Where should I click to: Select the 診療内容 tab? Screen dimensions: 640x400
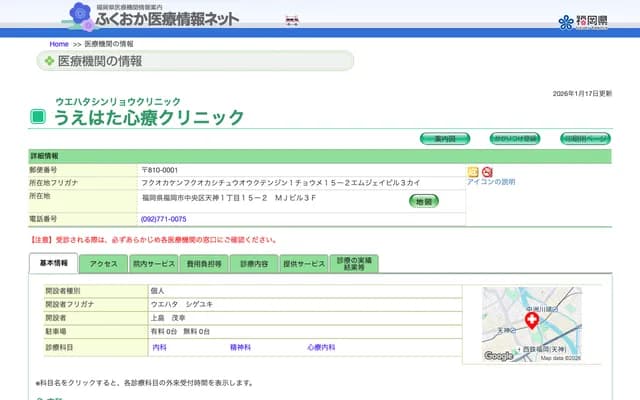tap(254, 264)
